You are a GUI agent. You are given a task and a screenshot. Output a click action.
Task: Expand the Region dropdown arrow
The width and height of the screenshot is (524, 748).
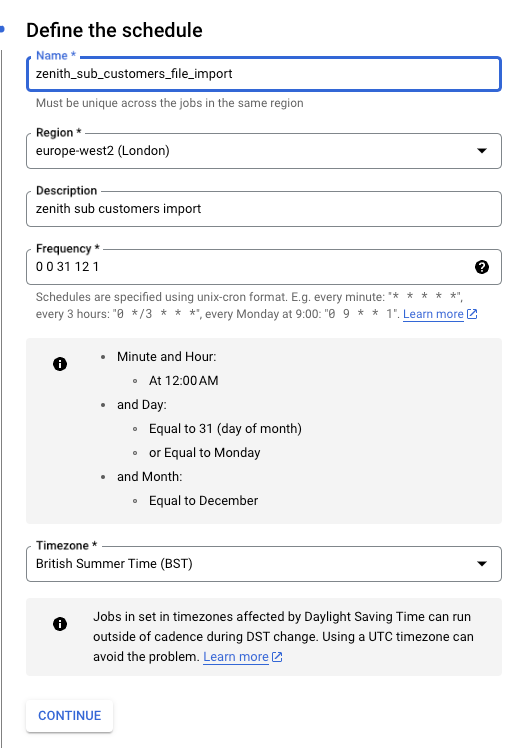(482, 151)
